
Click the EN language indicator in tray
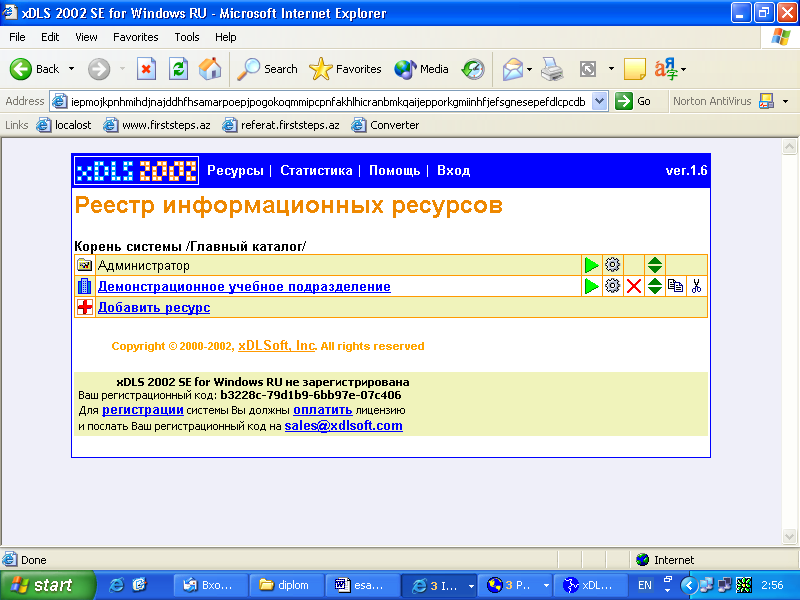(645, 585)
